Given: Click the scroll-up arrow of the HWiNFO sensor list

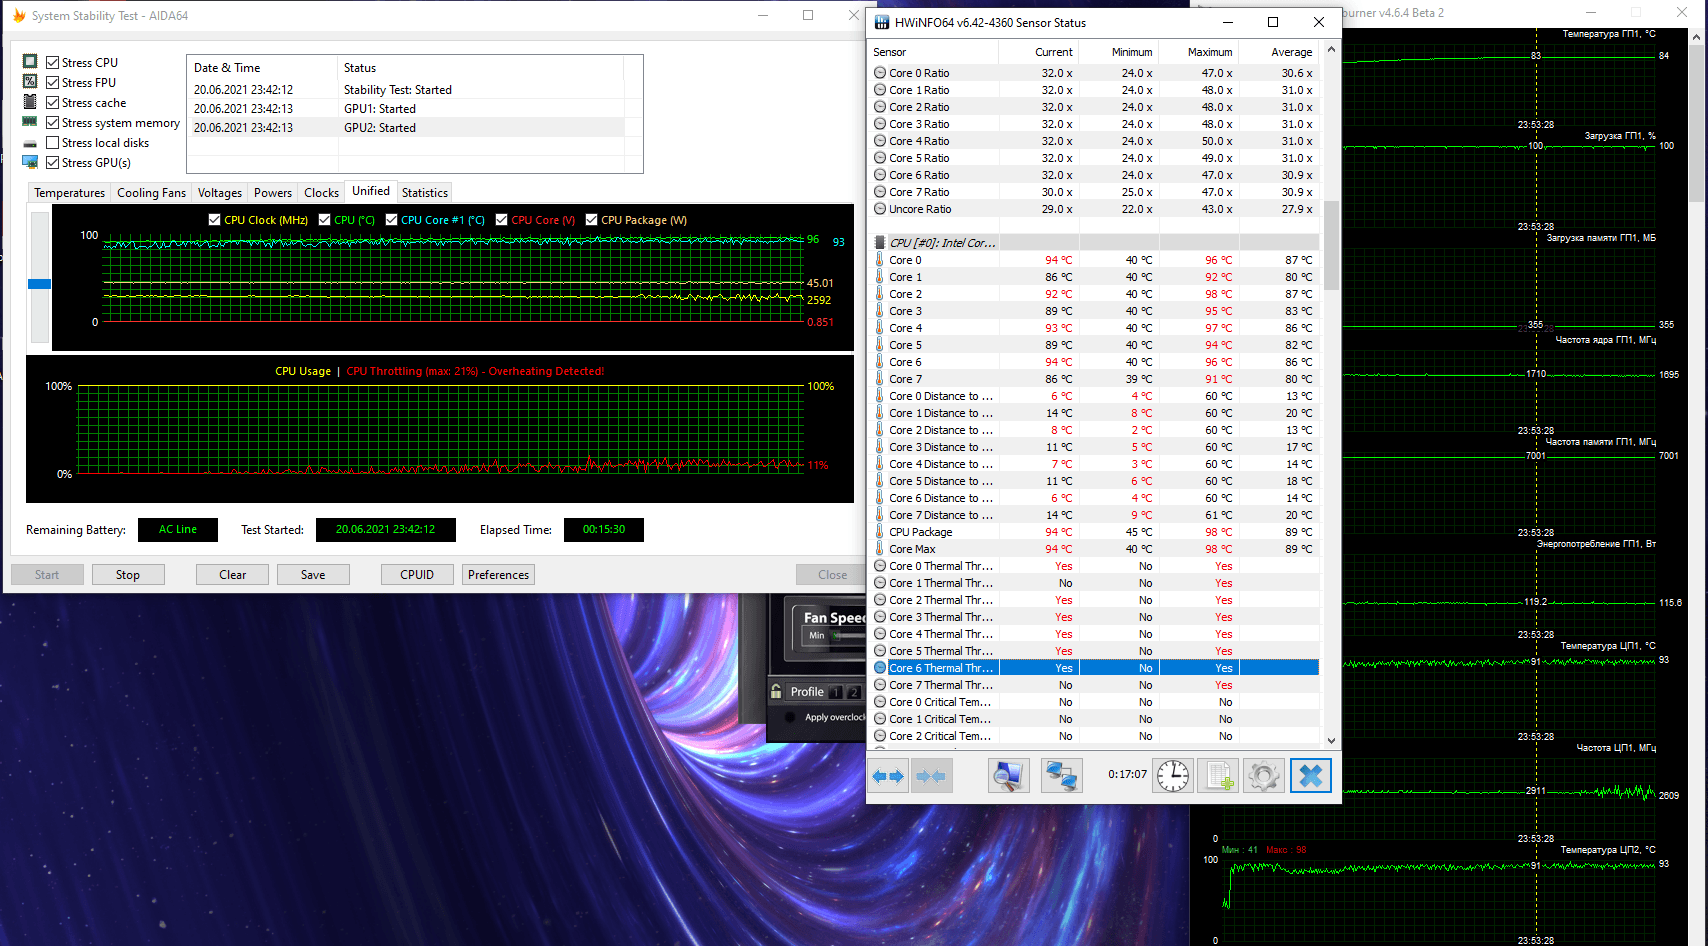Looking at the screenshot, I should pyautogui.click(x=1331, y=49).
